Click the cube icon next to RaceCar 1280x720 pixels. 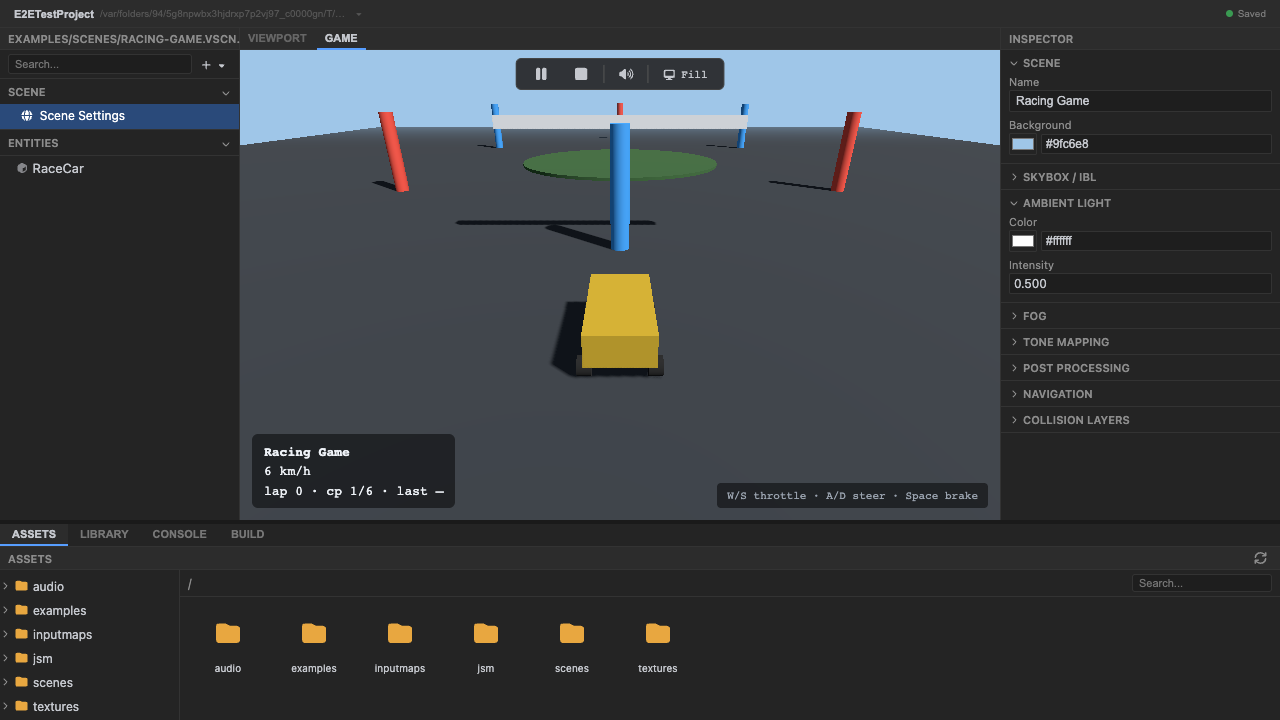tap(22, 168)
